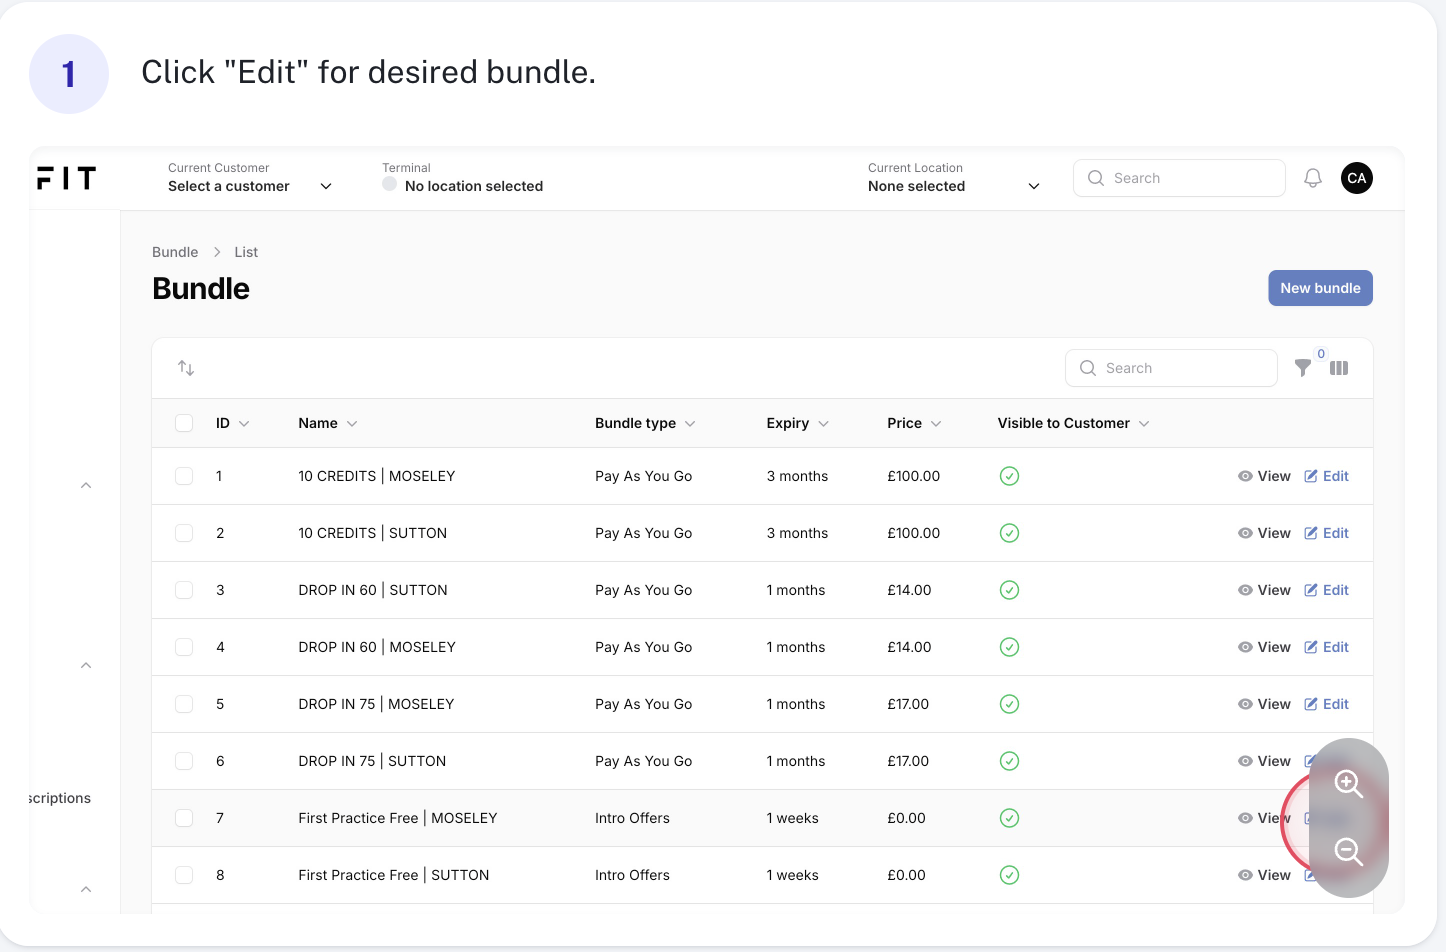The image size is (1446, 952).
Task: Go to the Bundle breadcrumb link
Action: pyautogui.click(x=175, y=252)
